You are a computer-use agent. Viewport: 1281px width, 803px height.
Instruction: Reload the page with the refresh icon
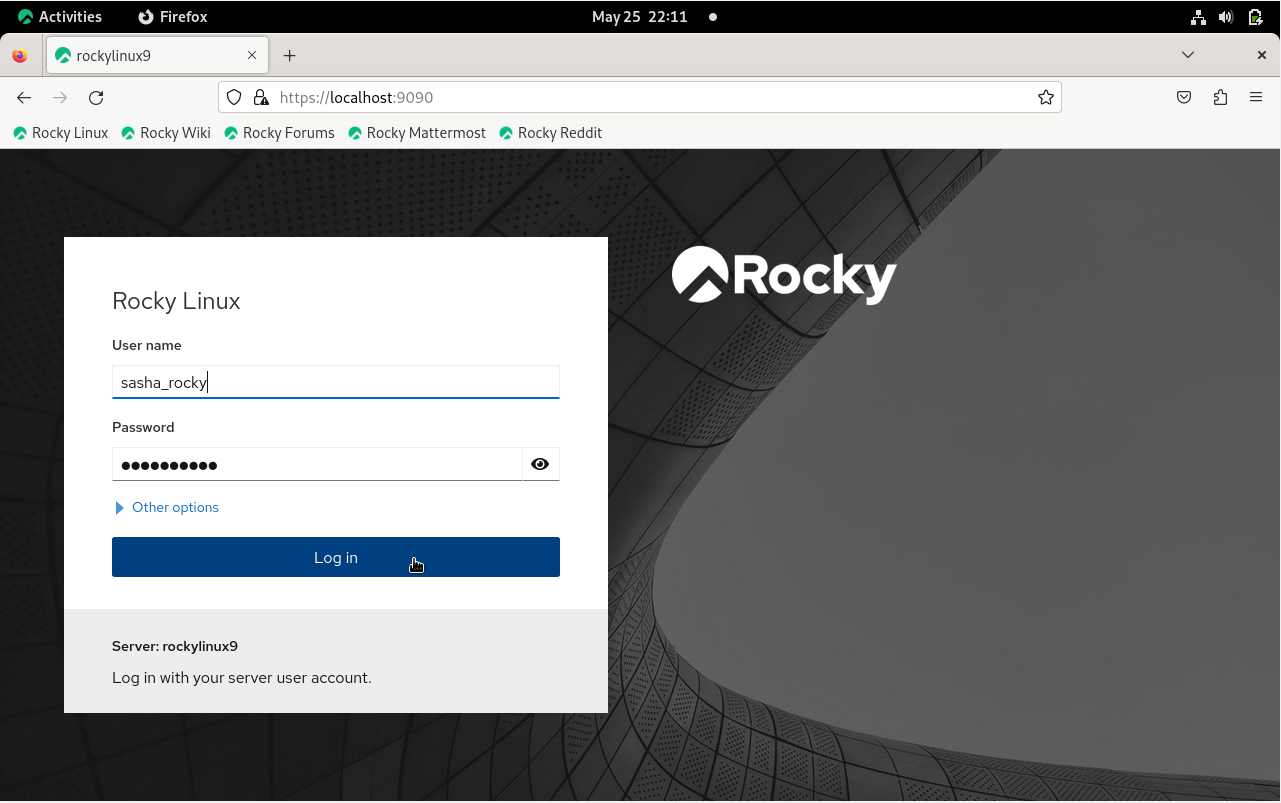pyautogui.click(x=96, y=97)
